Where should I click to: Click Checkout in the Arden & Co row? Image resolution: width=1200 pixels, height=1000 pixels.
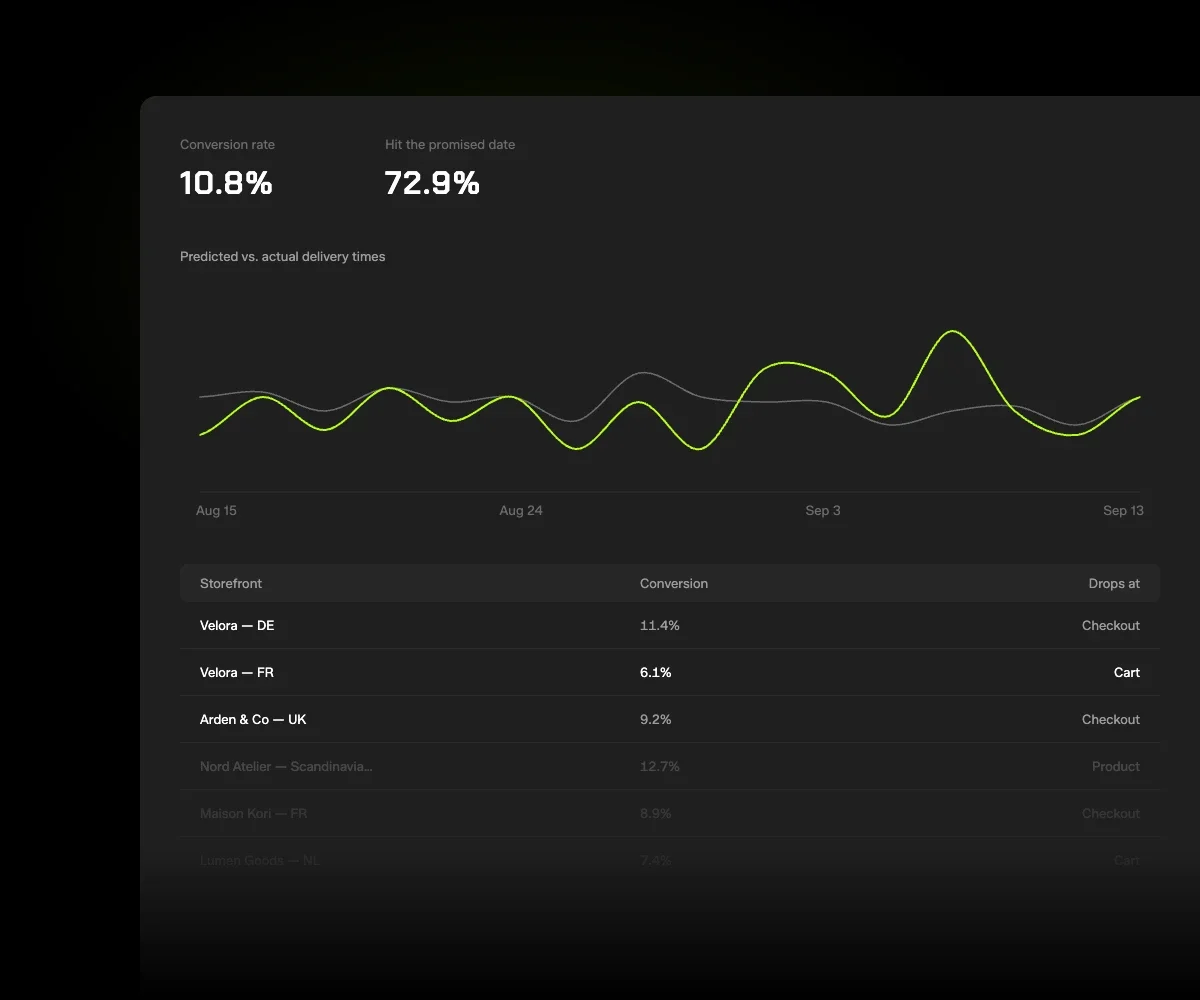[x=1111, y=720]
